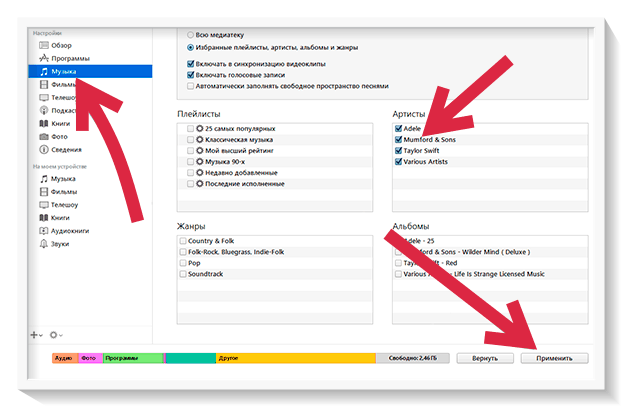Select the Звуки bell icon
Screen dimensions: 622x407
coord(43,243)
